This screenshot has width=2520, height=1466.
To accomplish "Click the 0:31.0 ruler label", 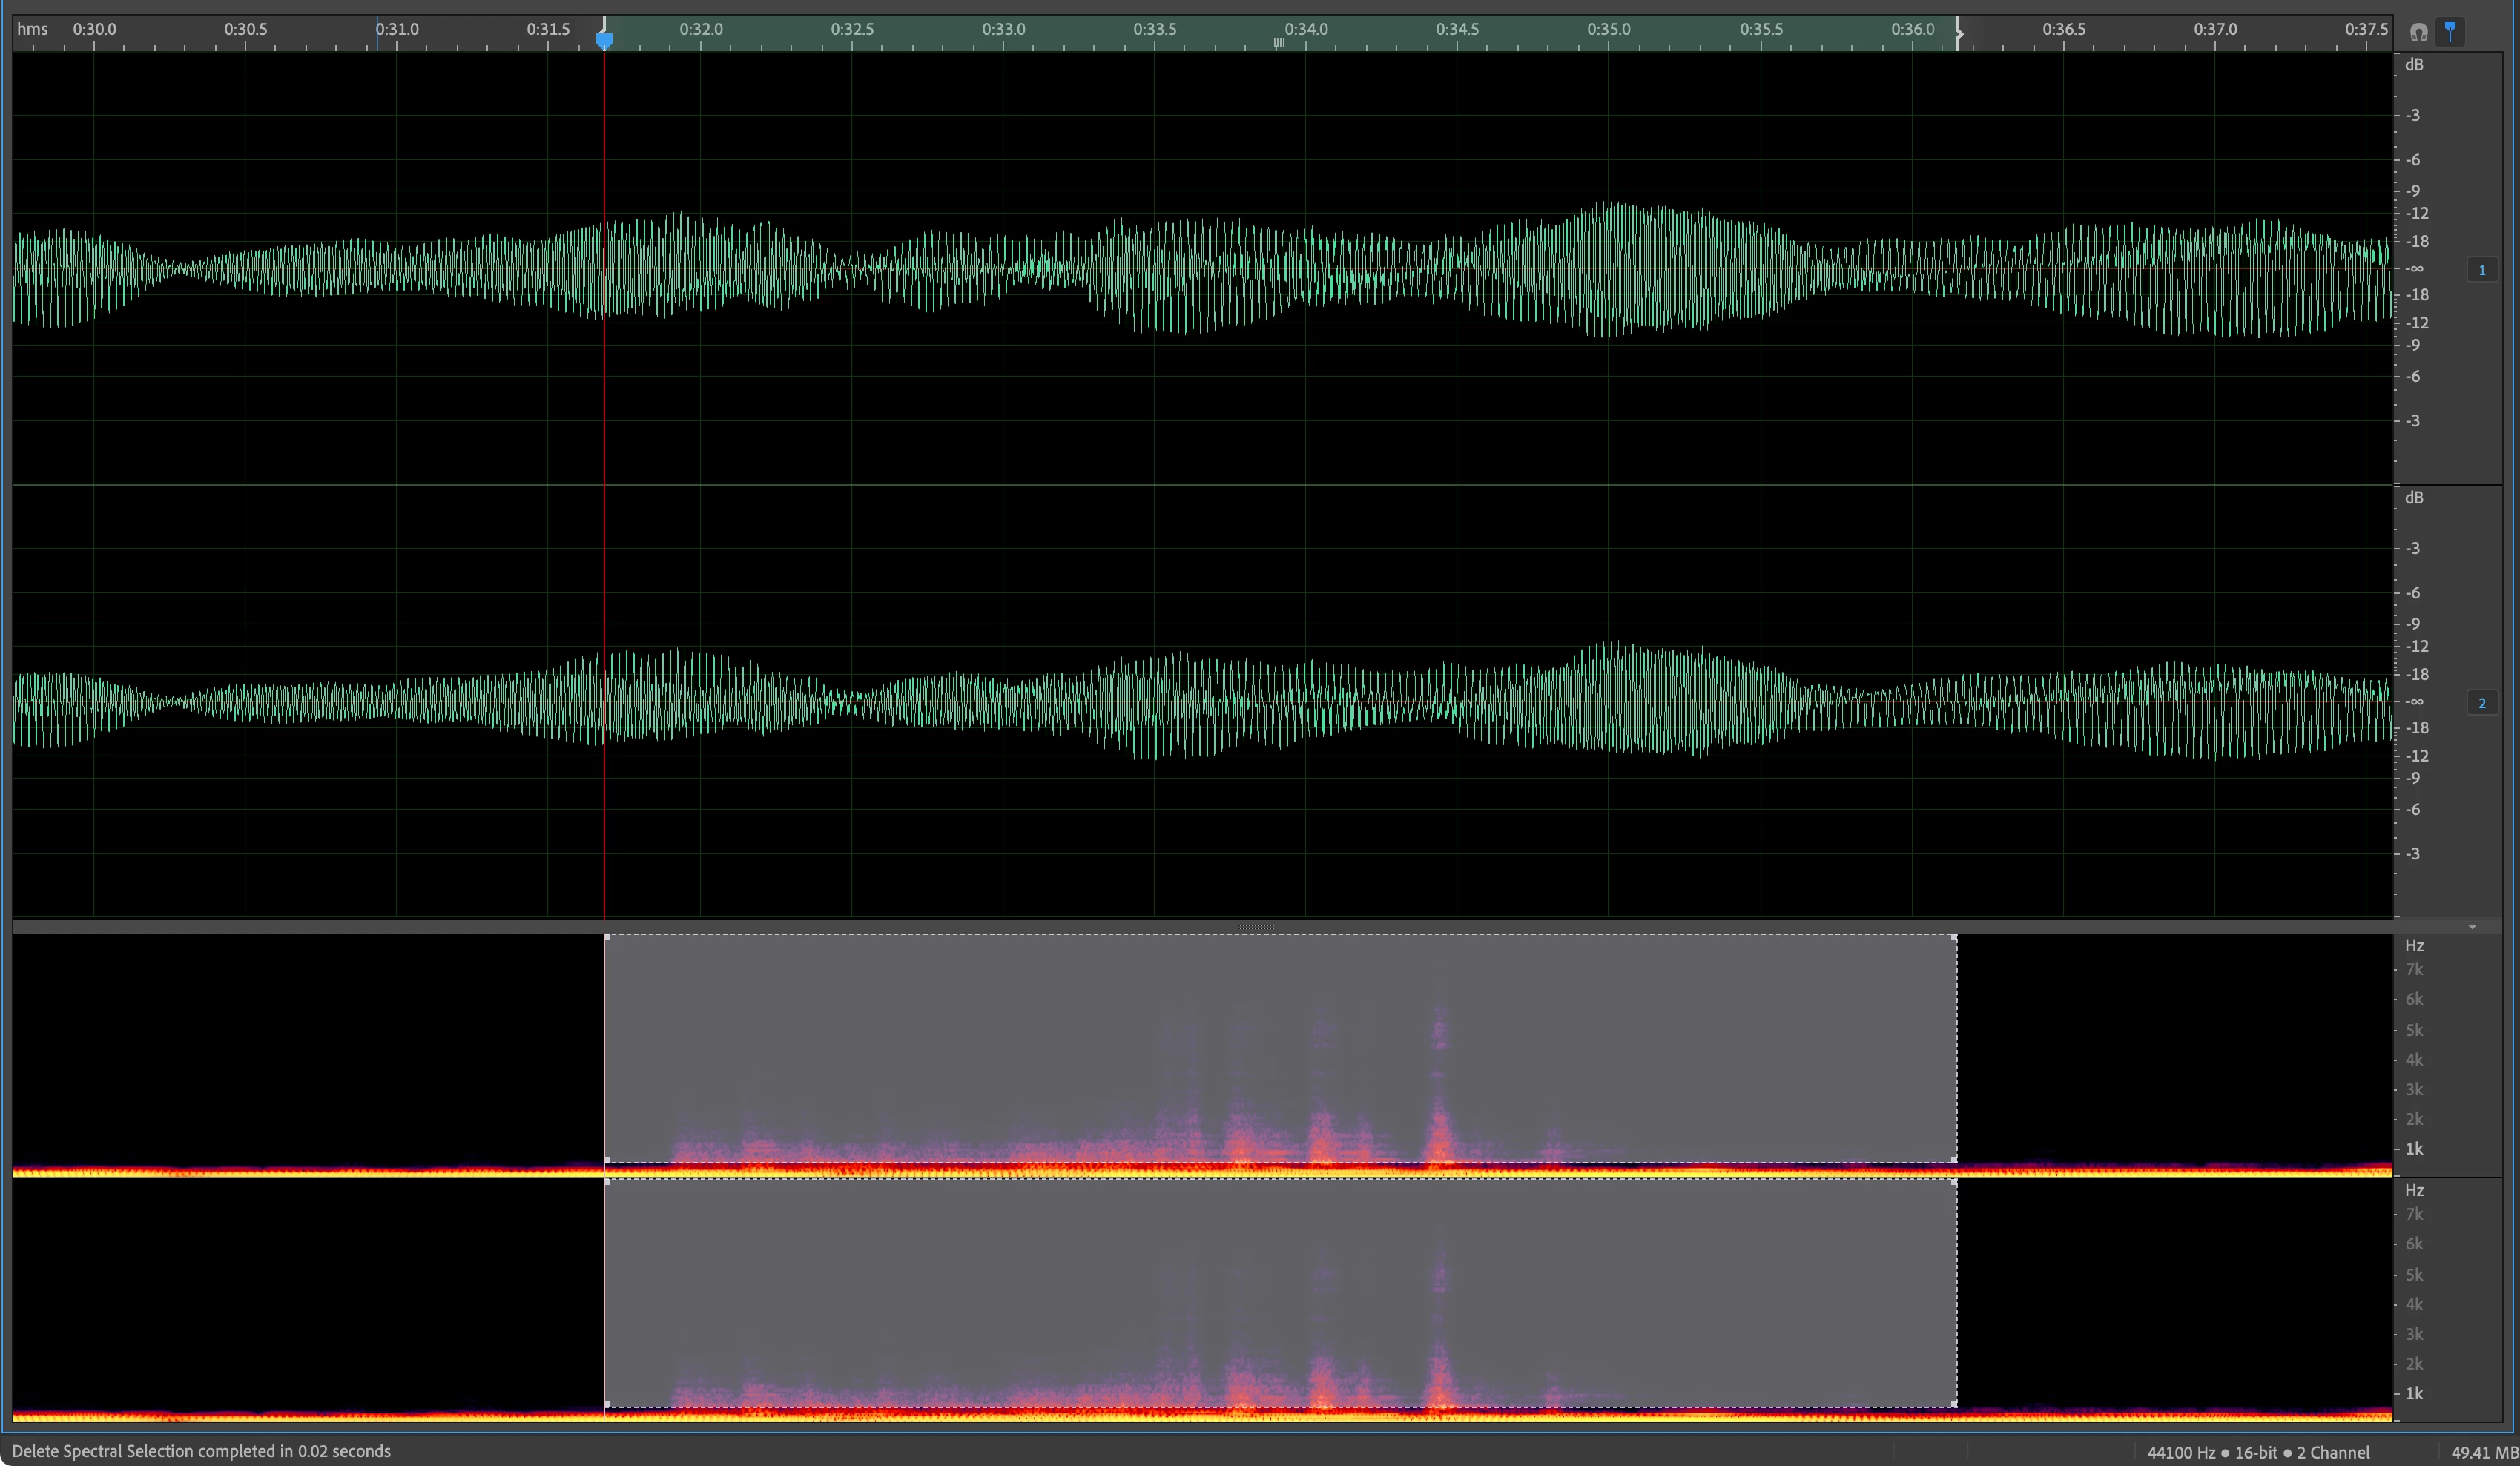I will click(x=397, y=29).
